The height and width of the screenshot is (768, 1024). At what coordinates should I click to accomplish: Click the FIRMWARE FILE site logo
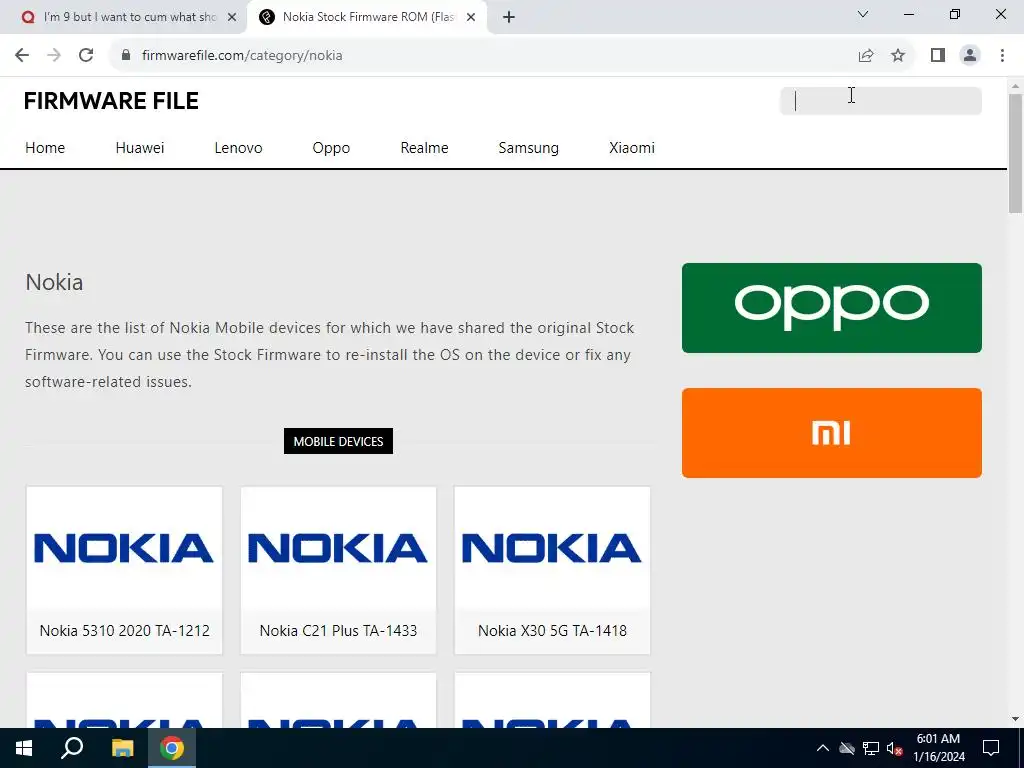coord(111,101)
